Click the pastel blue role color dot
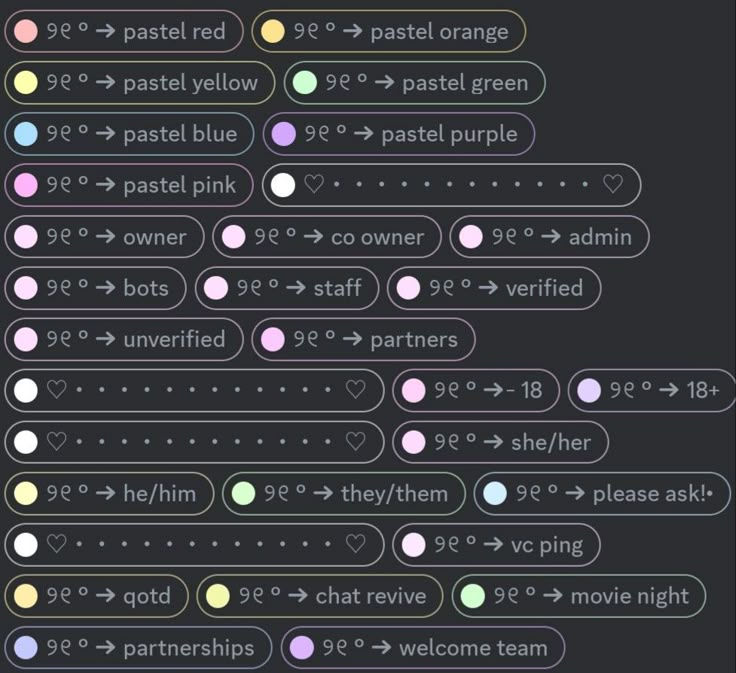Screen dimensions: 736x673 tap(26, 134)
